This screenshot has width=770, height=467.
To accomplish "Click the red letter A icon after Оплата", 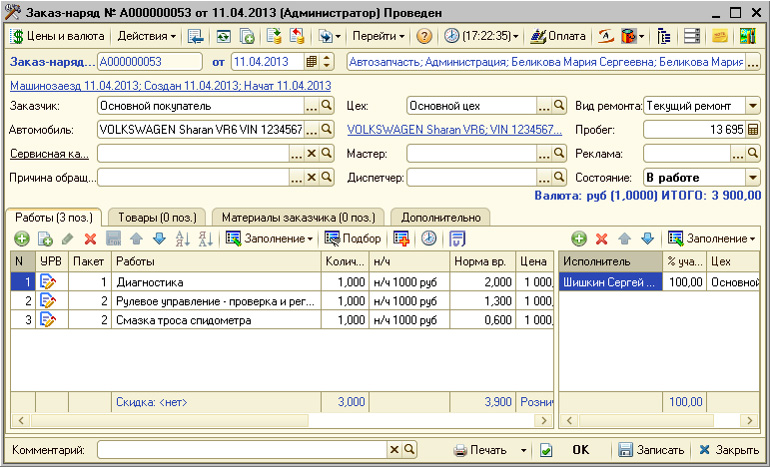I will [606, 36].
